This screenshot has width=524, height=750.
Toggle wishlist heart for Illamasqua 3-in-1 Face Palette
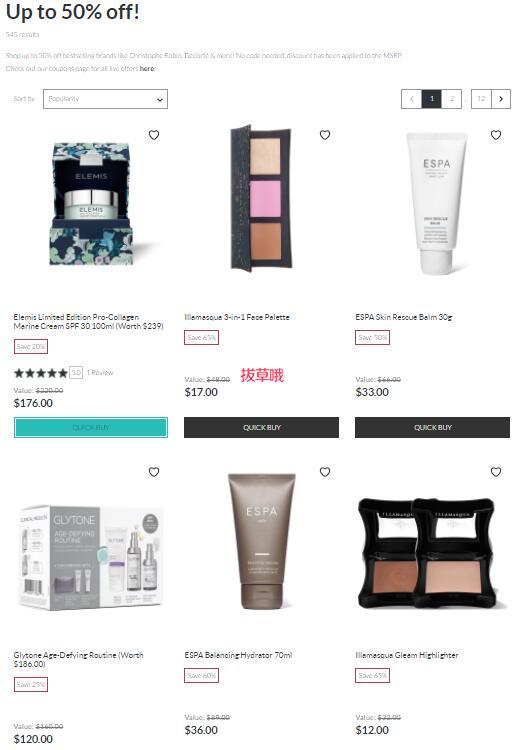coord(325,135)
